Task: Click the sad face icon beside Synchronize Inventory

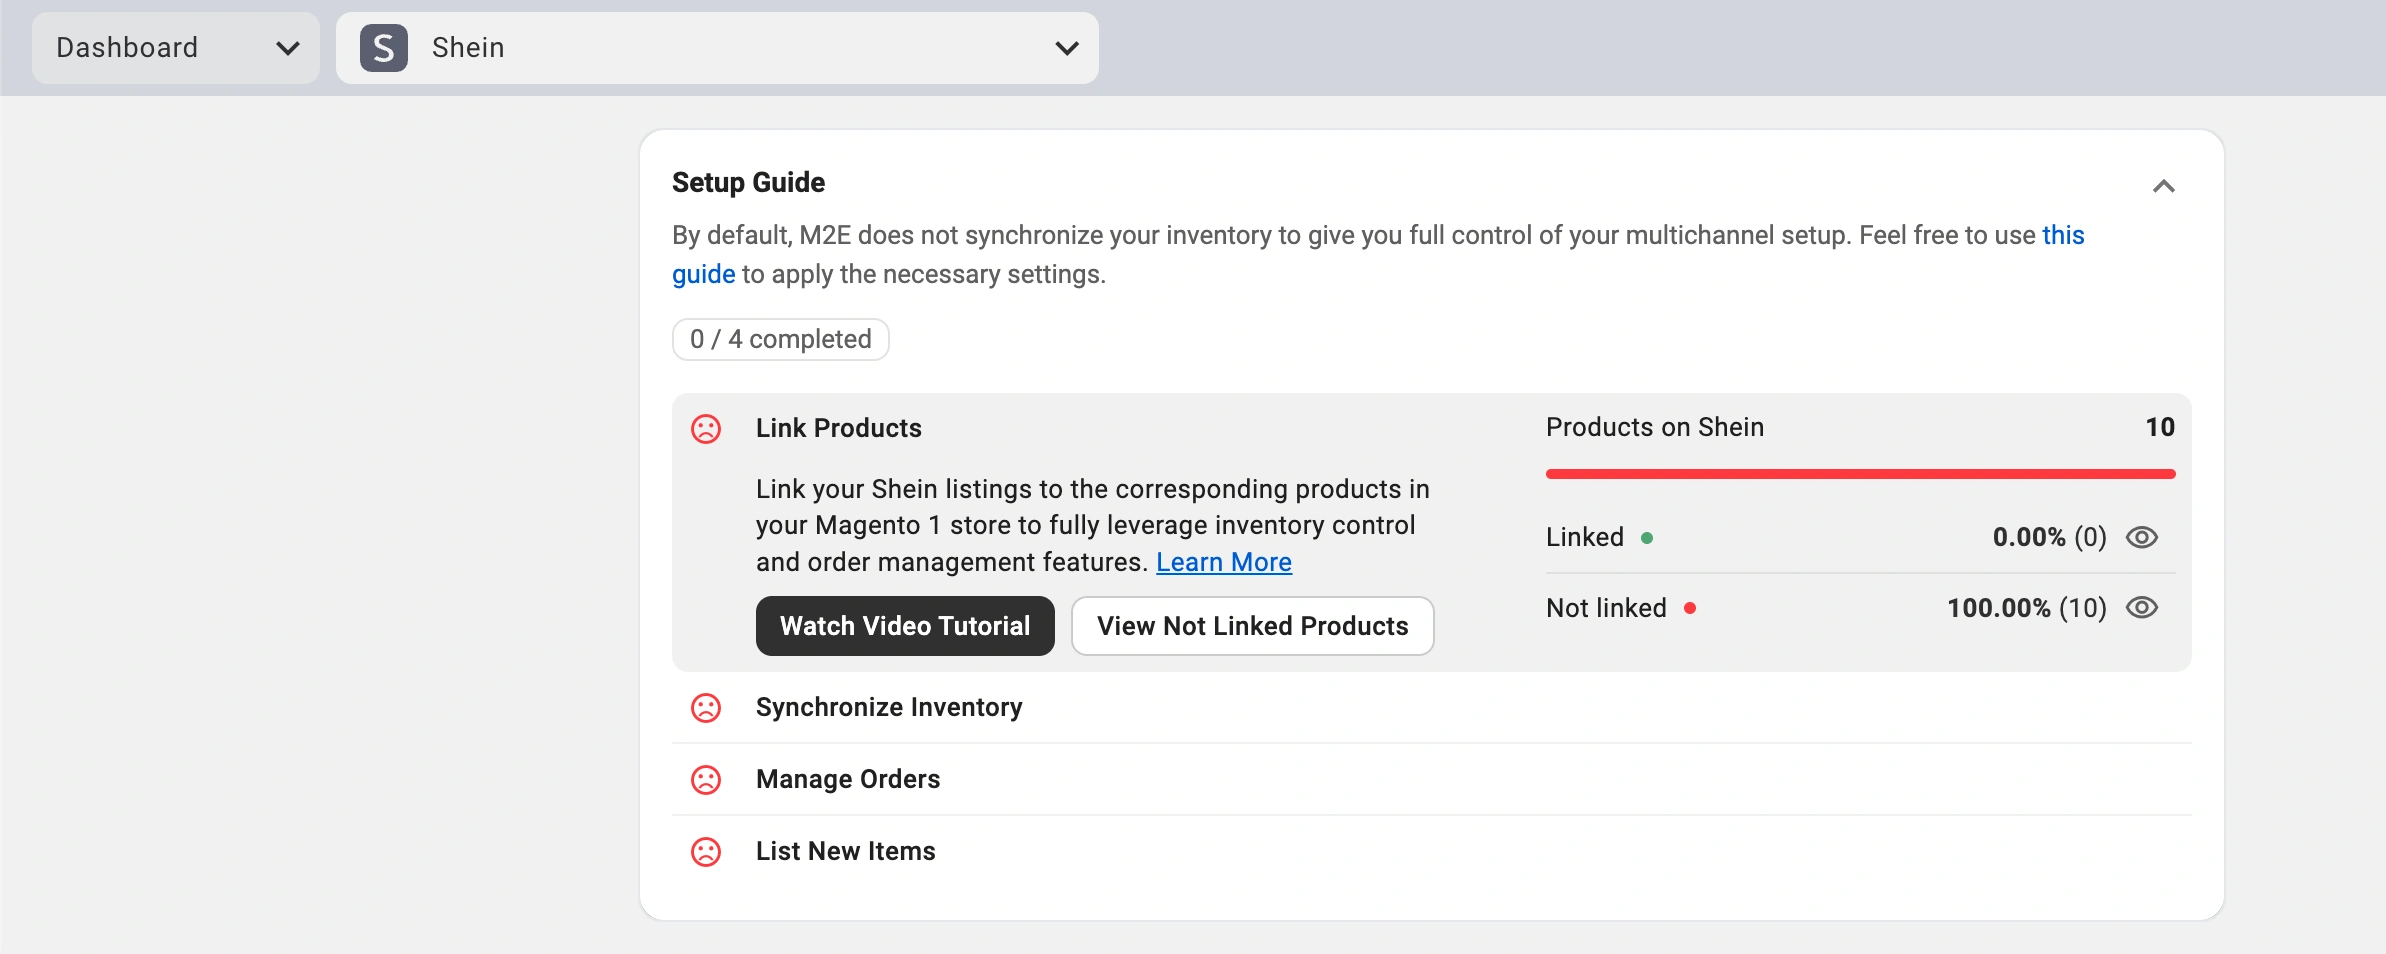Action: [x=706, y=708]
